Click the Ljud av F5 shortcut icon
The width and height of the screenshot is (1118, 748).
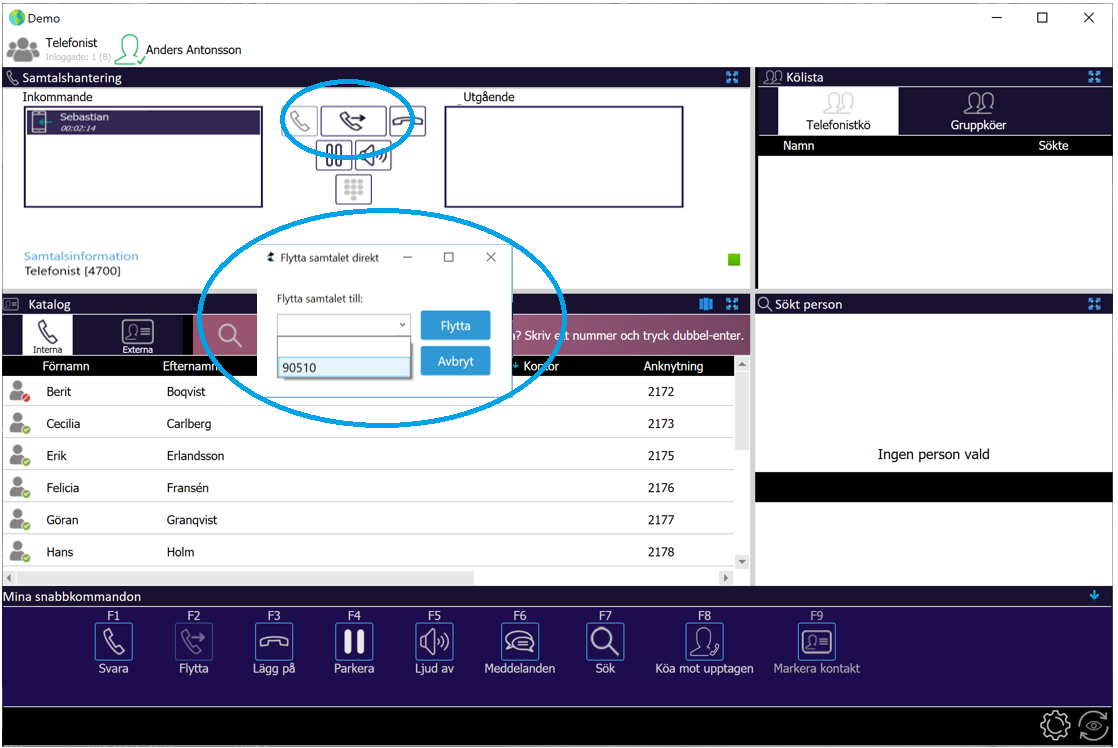pos(434,642)
